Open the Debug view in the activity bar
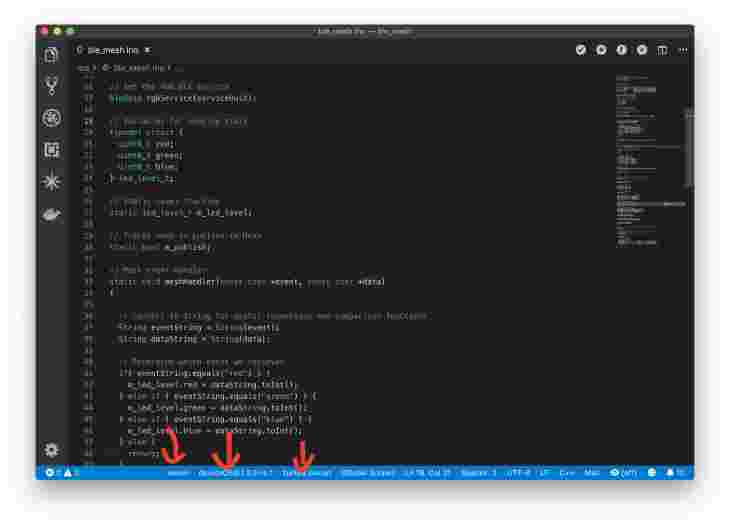This screenshot has height=527, width=730. (51, 118)
